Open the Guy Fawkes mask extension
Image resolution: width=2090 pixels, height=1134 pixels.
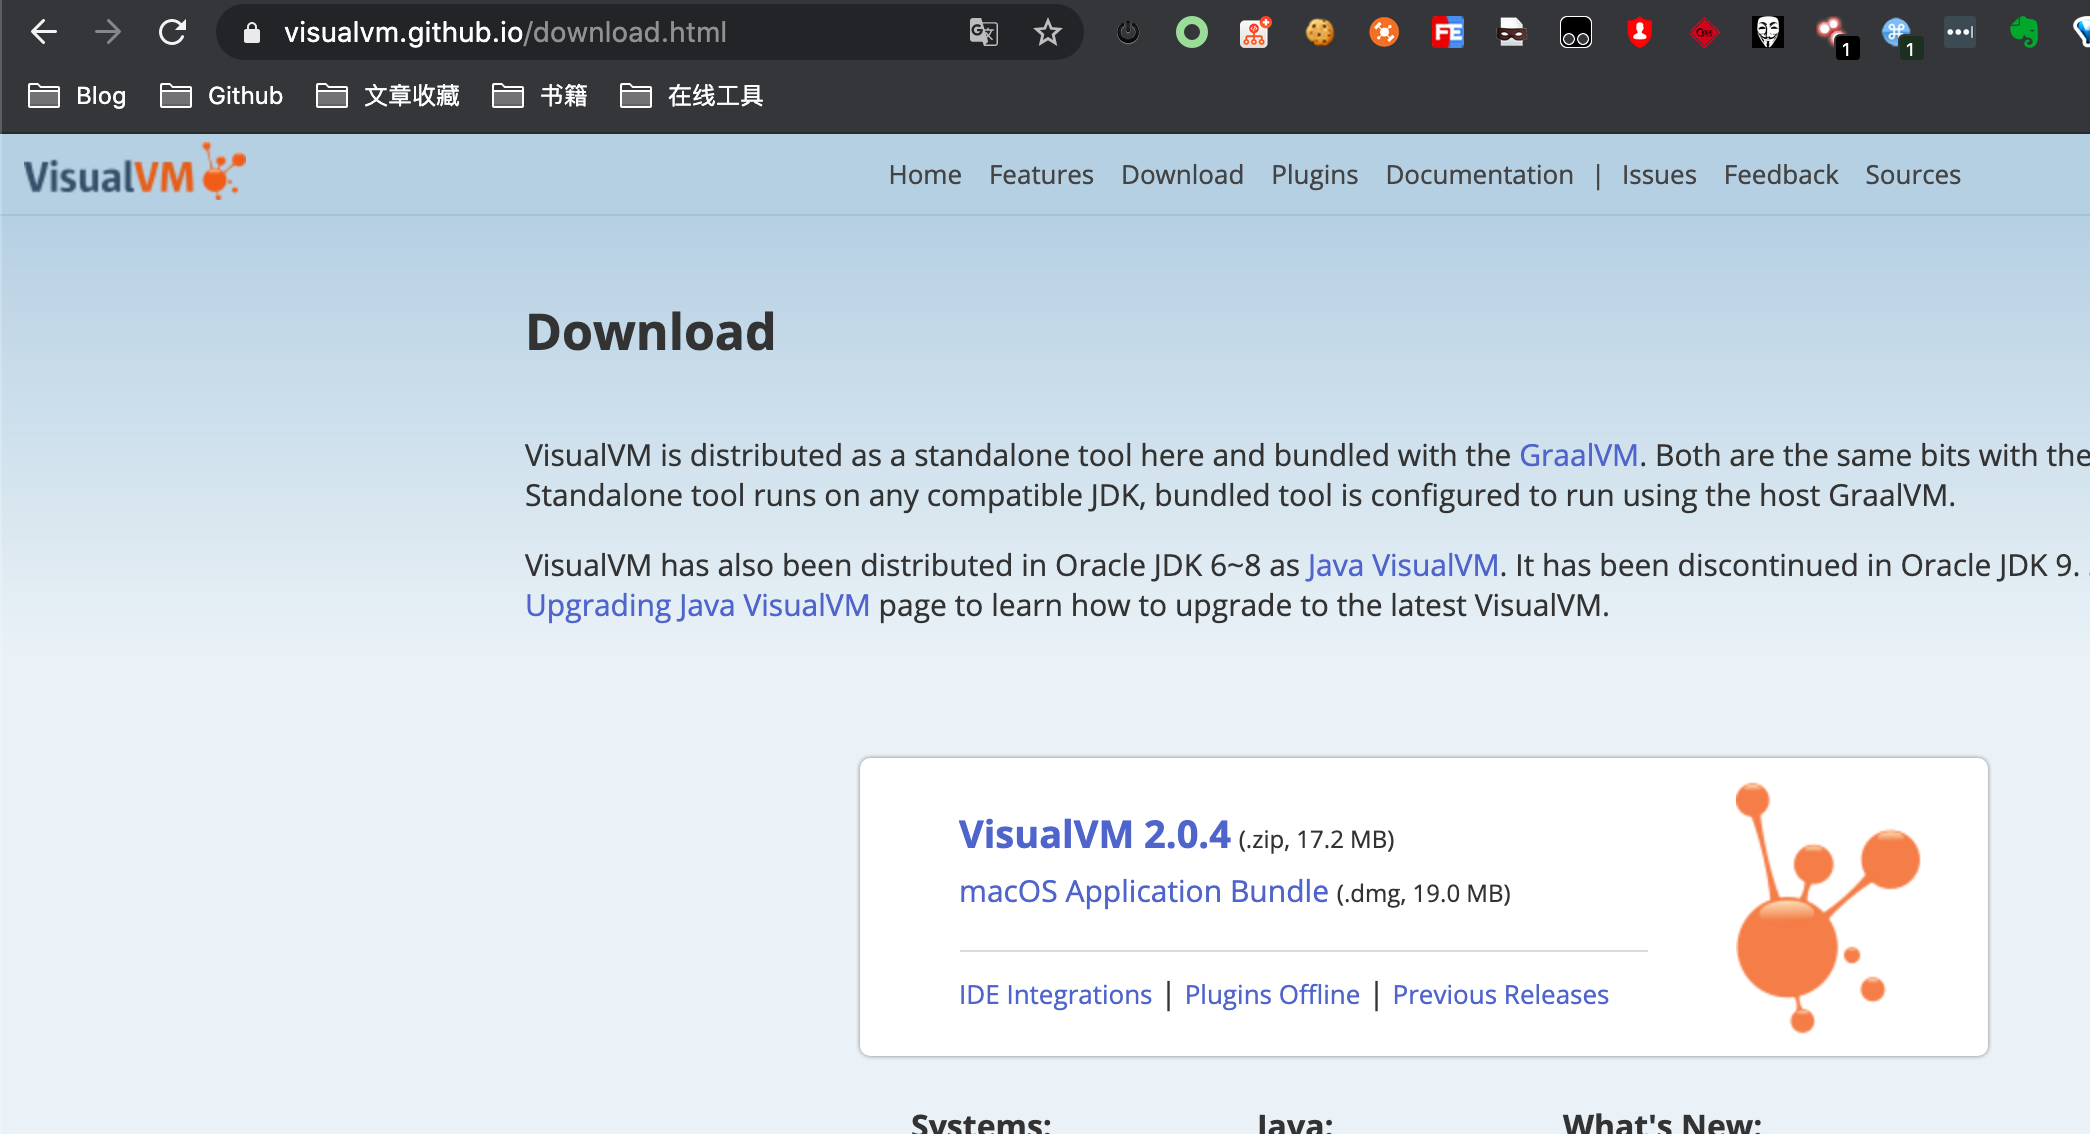1768,33
